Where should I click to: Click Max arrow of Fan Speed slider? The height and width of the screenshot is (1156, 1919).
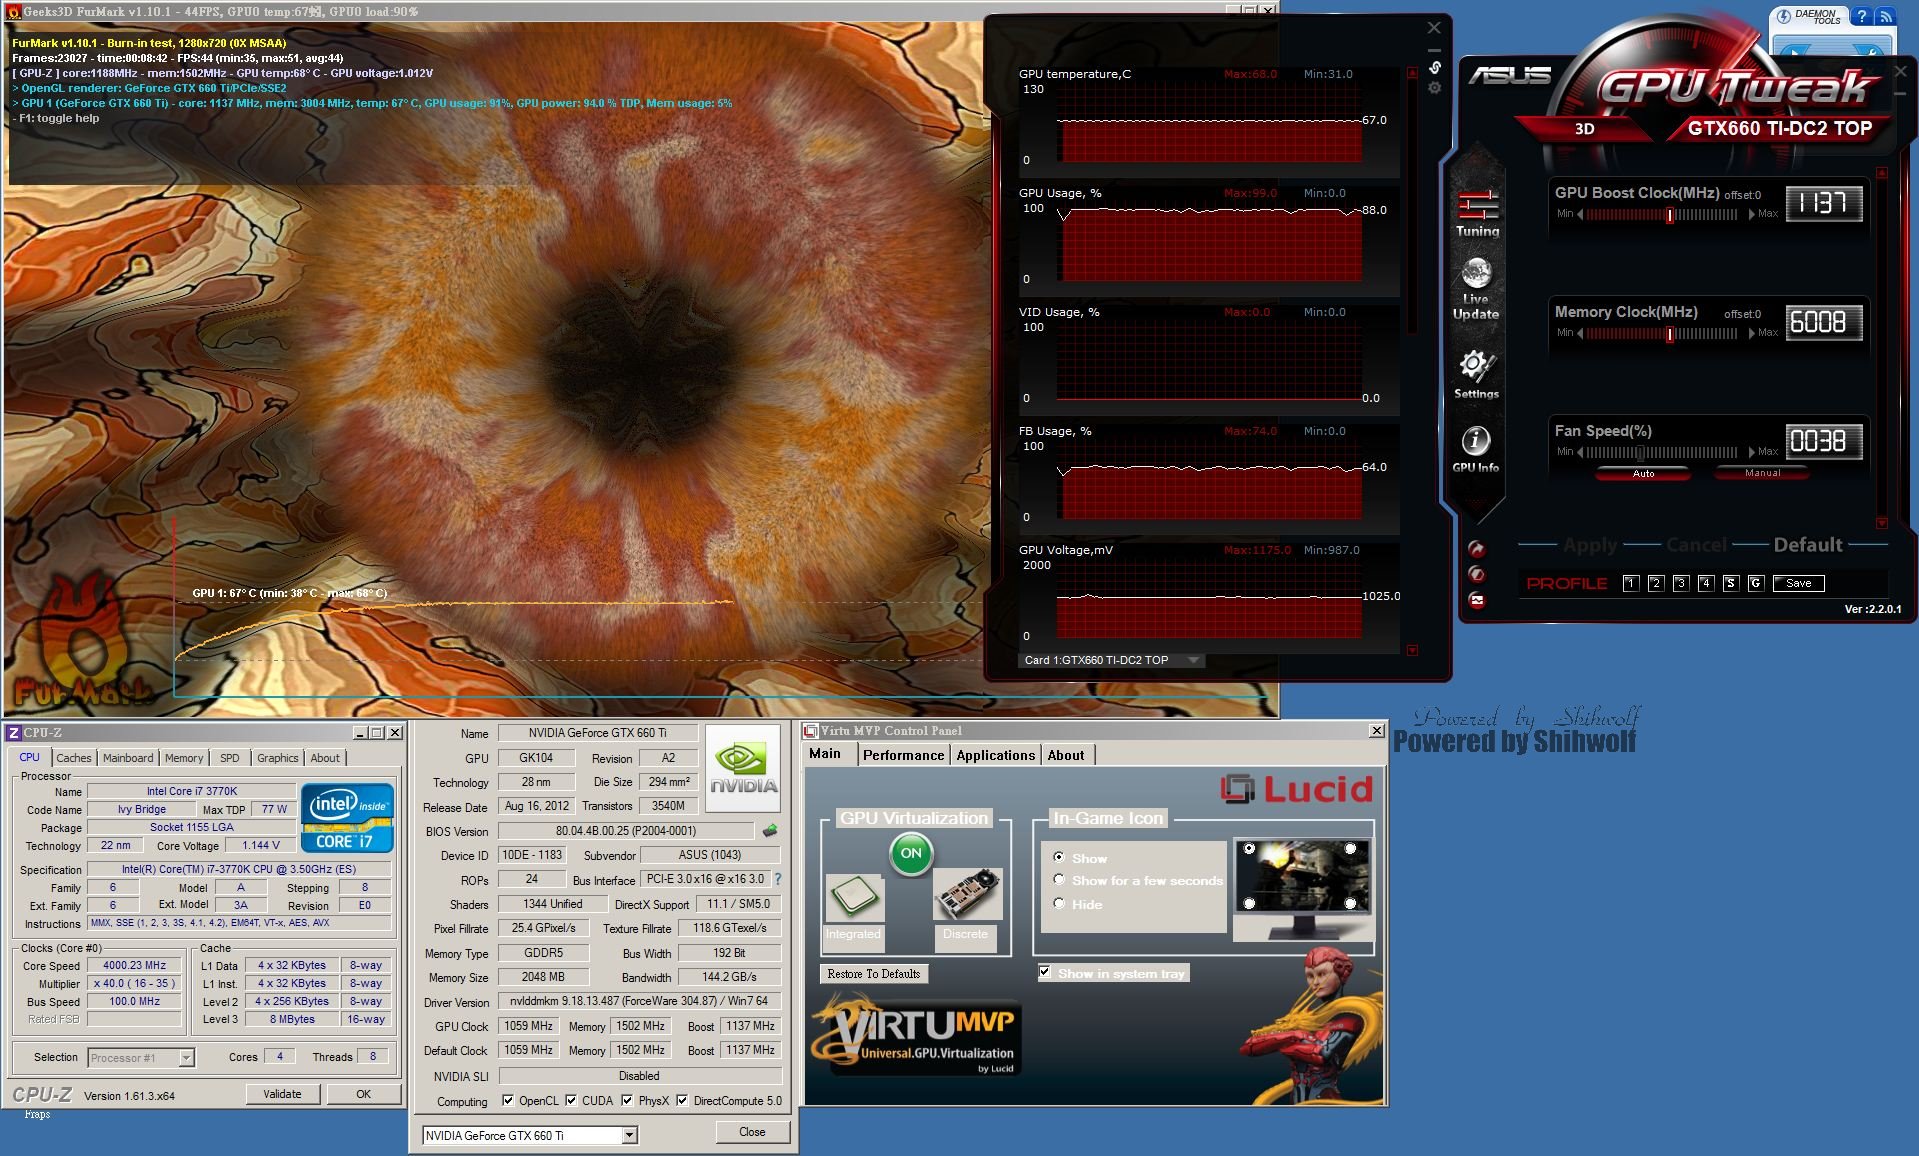click(1752, 452)
